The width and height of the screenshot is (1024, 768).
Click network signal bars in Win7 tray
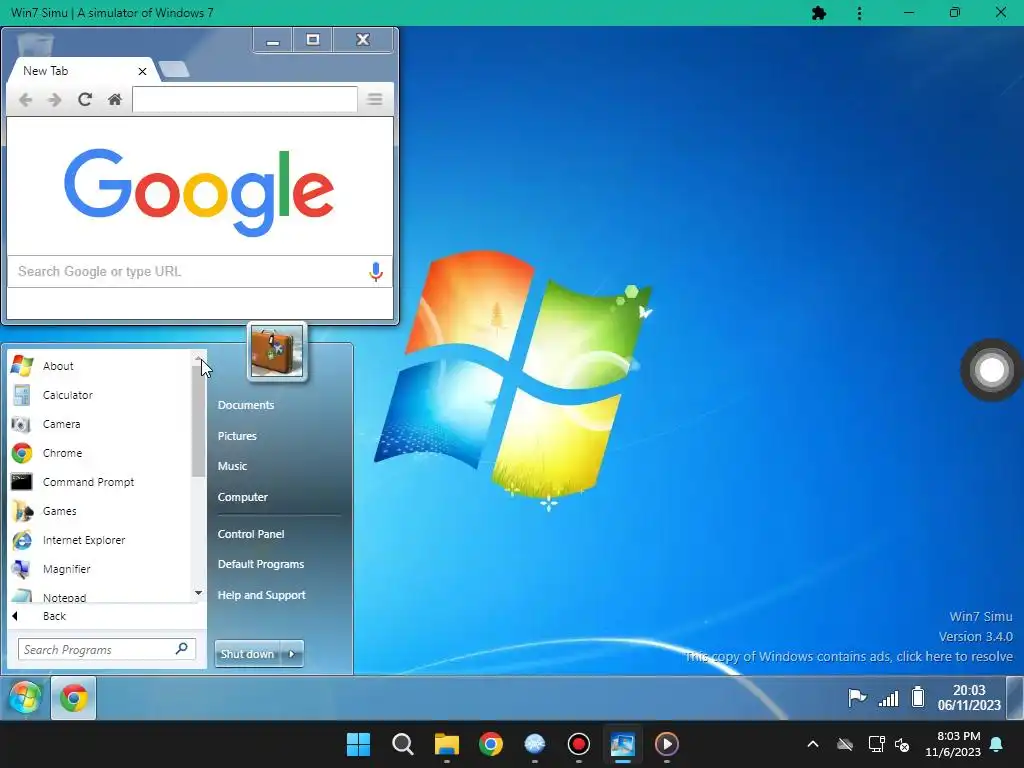888,699
